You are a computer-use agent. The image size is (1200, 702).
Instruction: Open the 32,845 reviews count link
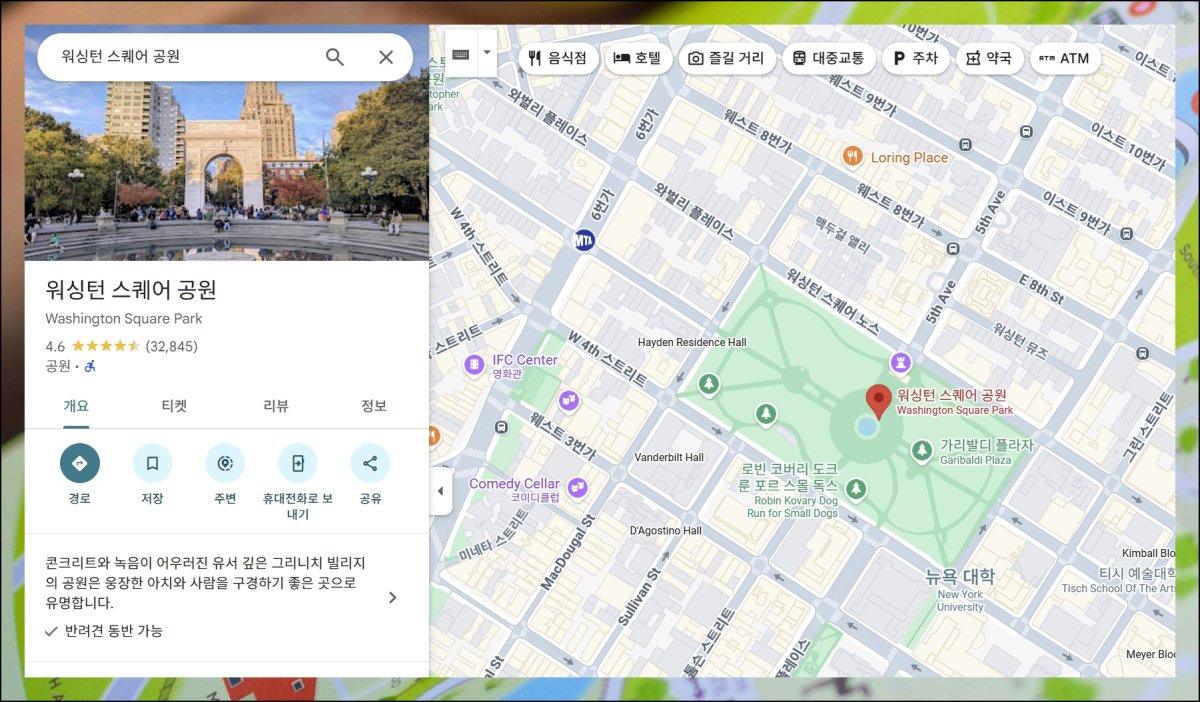[x=172, y=346]
